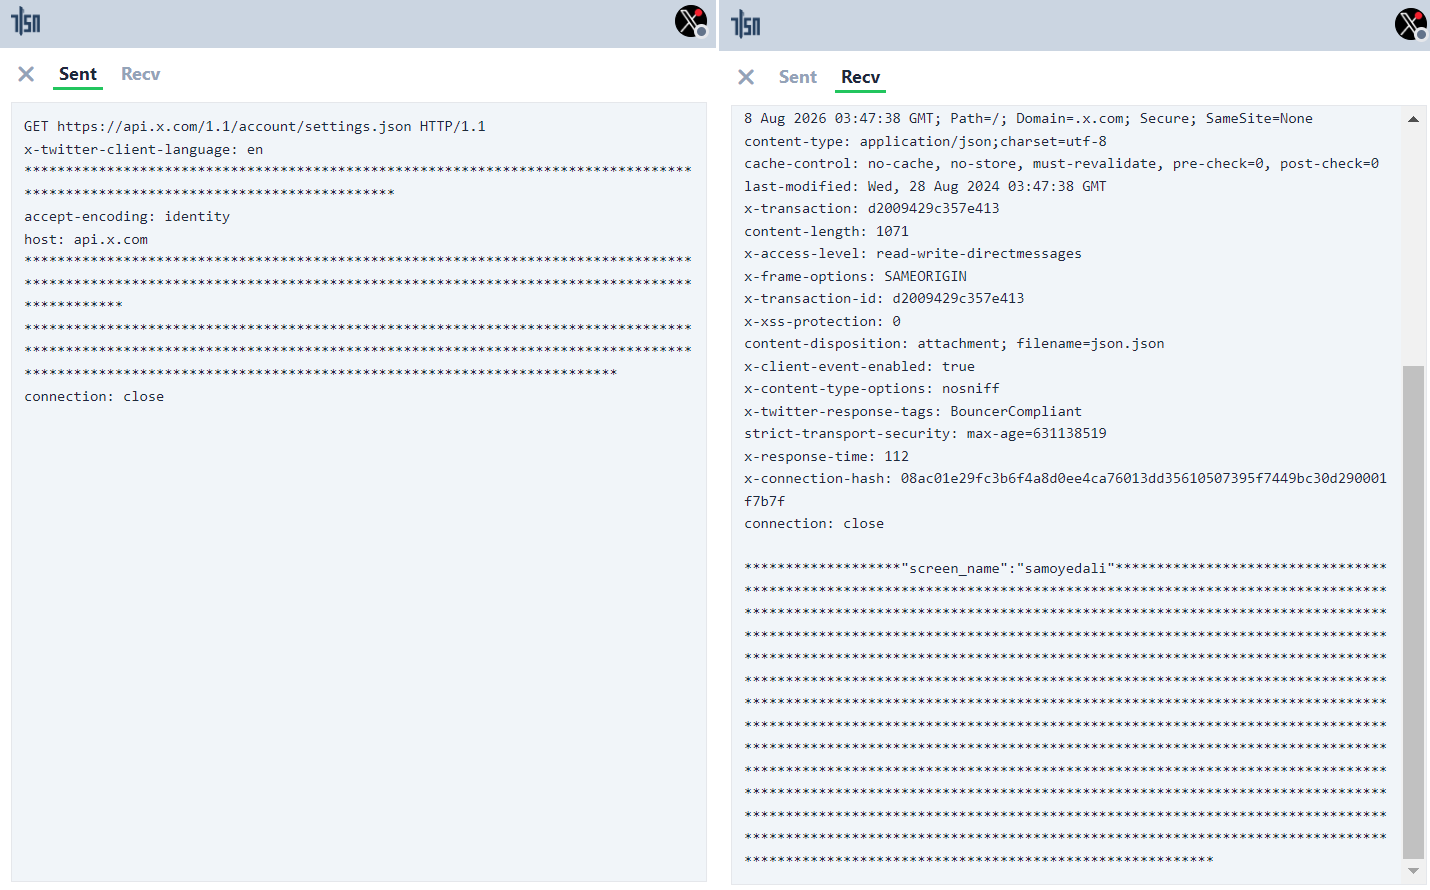Click the empty scrollbar track above the thumb
This screenshot has height=890, width=1430.
pyautogui.click(x=1413, y=240)
